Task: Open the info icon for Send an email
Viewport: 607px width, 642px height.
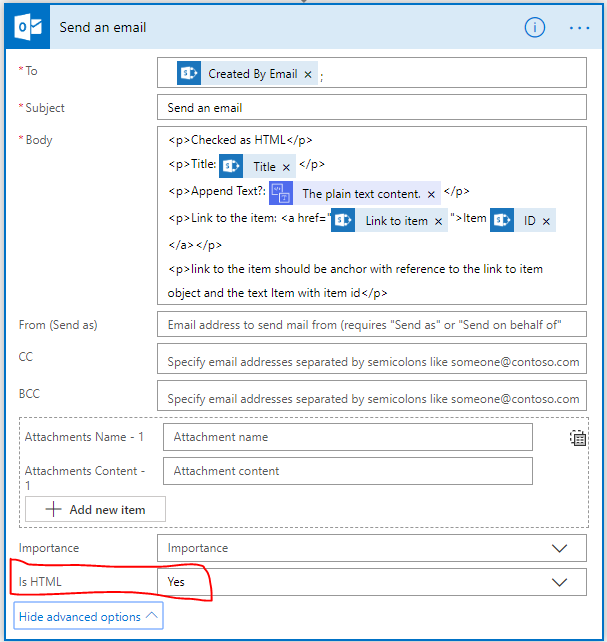Action: [x=535, y=28]
